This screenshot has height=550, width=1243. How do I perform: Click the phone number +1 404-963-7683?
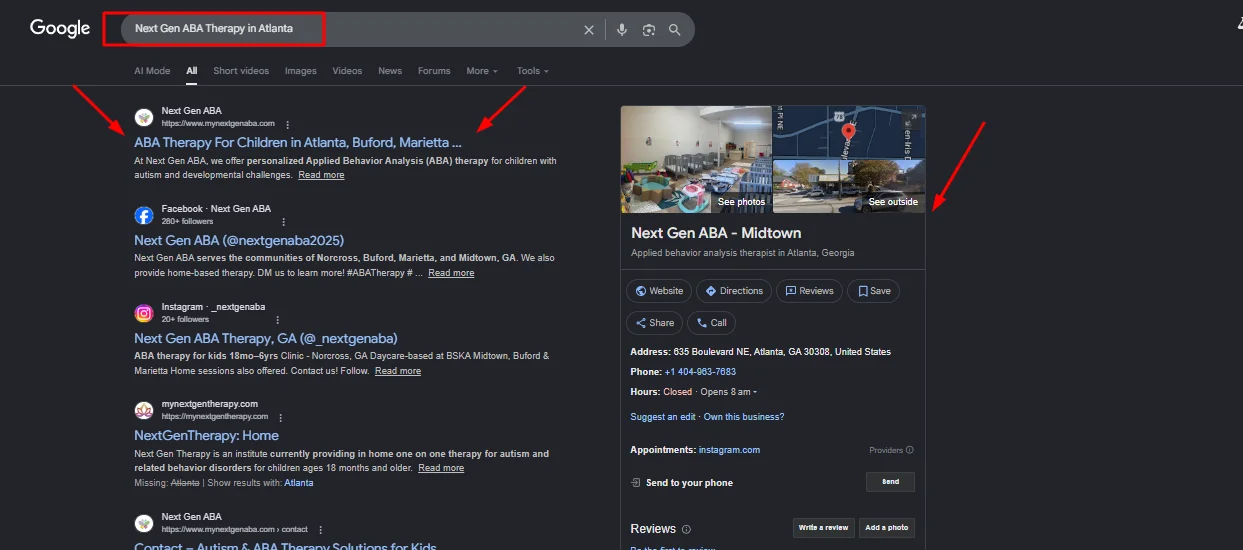click(700, 372)
